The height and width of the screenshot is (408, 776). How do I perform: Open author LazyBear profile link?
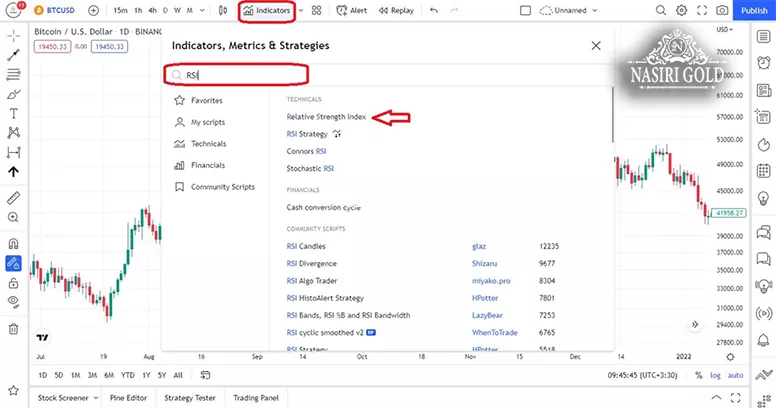(487, 315)
